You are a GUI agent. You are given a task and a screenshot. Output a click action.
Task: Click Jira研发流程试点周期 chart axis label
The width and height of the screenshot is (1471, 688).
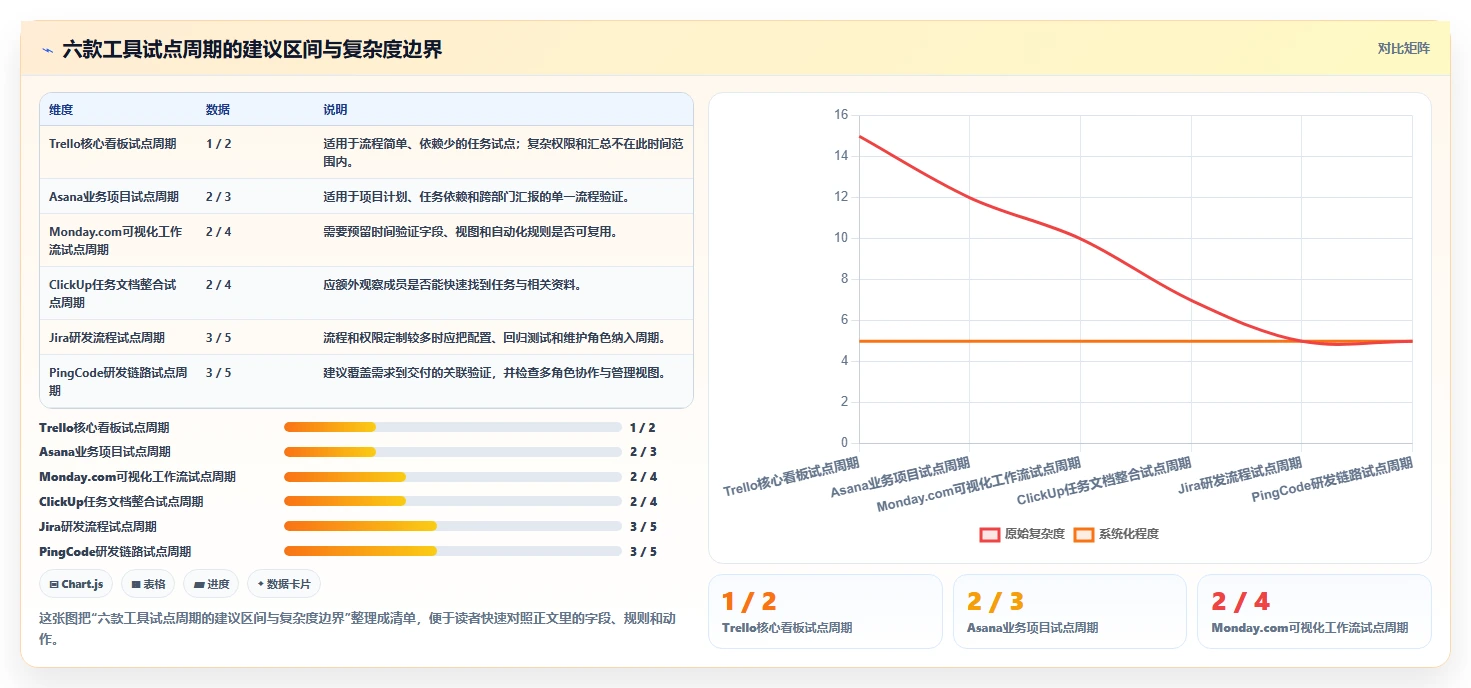point(1240,476)
